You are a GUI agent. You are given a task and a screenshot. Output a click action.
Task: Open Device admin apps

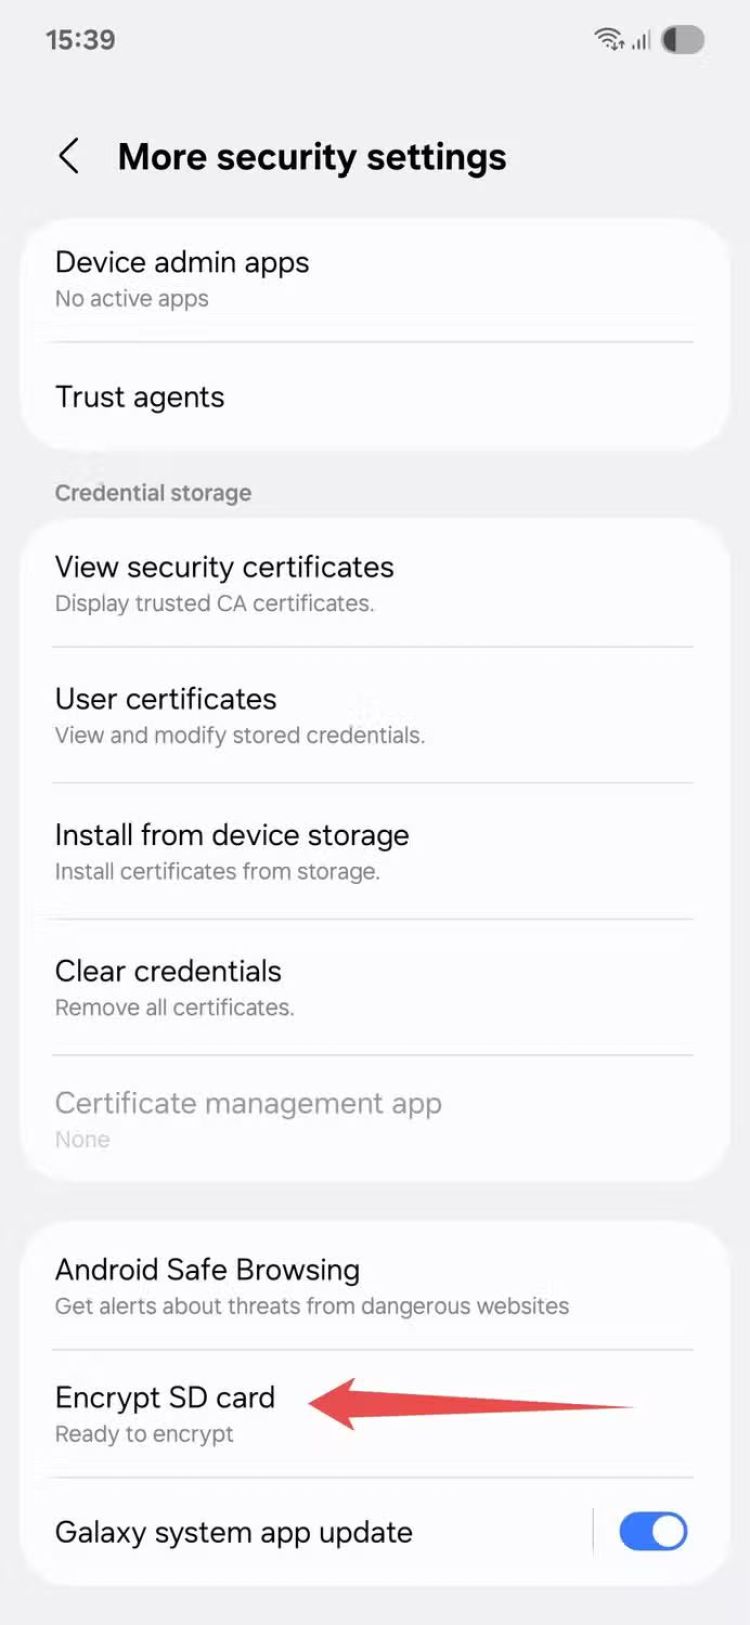[x=182, y=263]
